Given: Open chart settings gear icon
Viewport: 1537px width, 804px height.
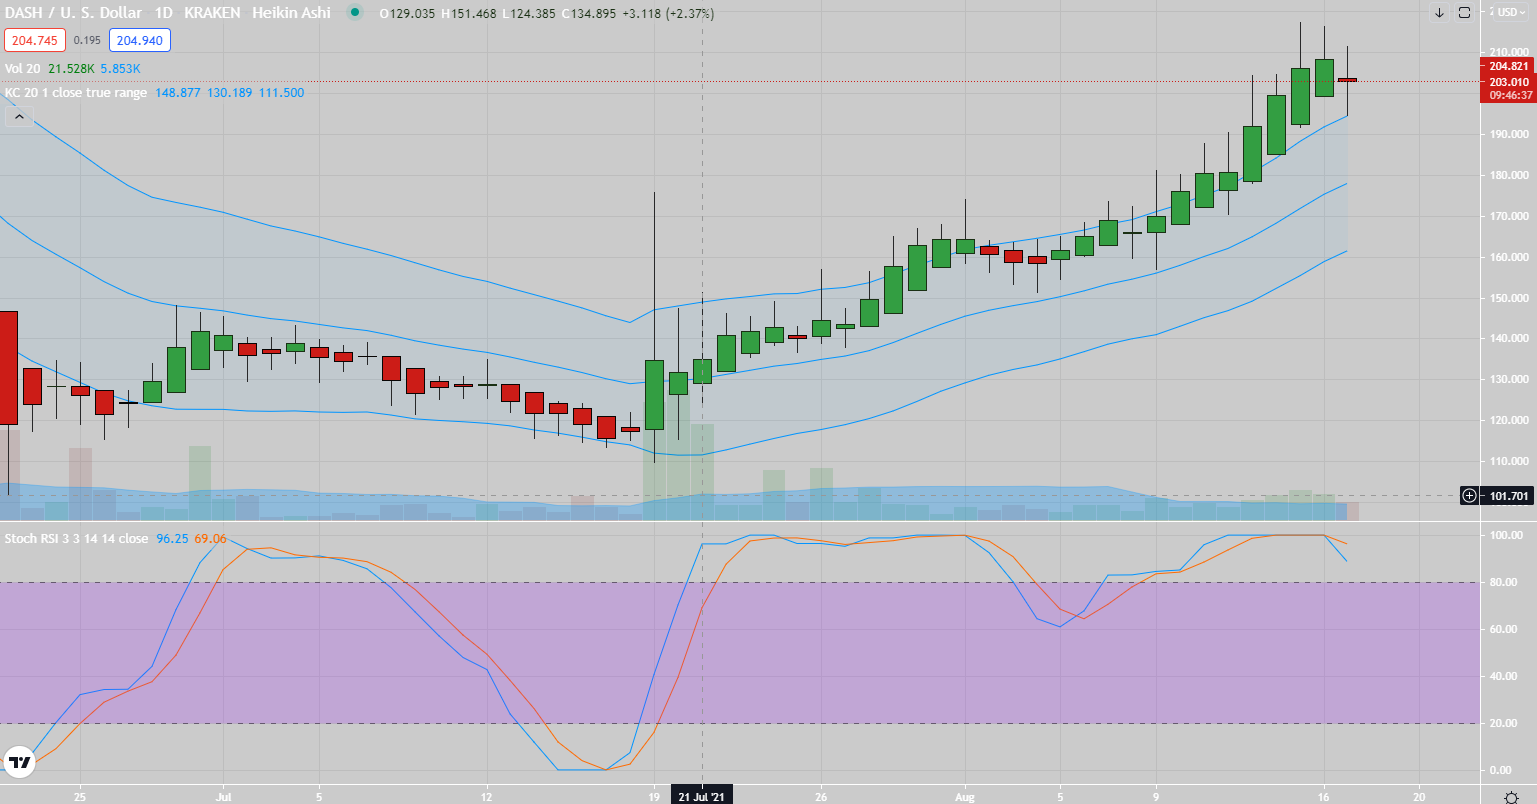Looking at the screenshot, I should 1511,797.
